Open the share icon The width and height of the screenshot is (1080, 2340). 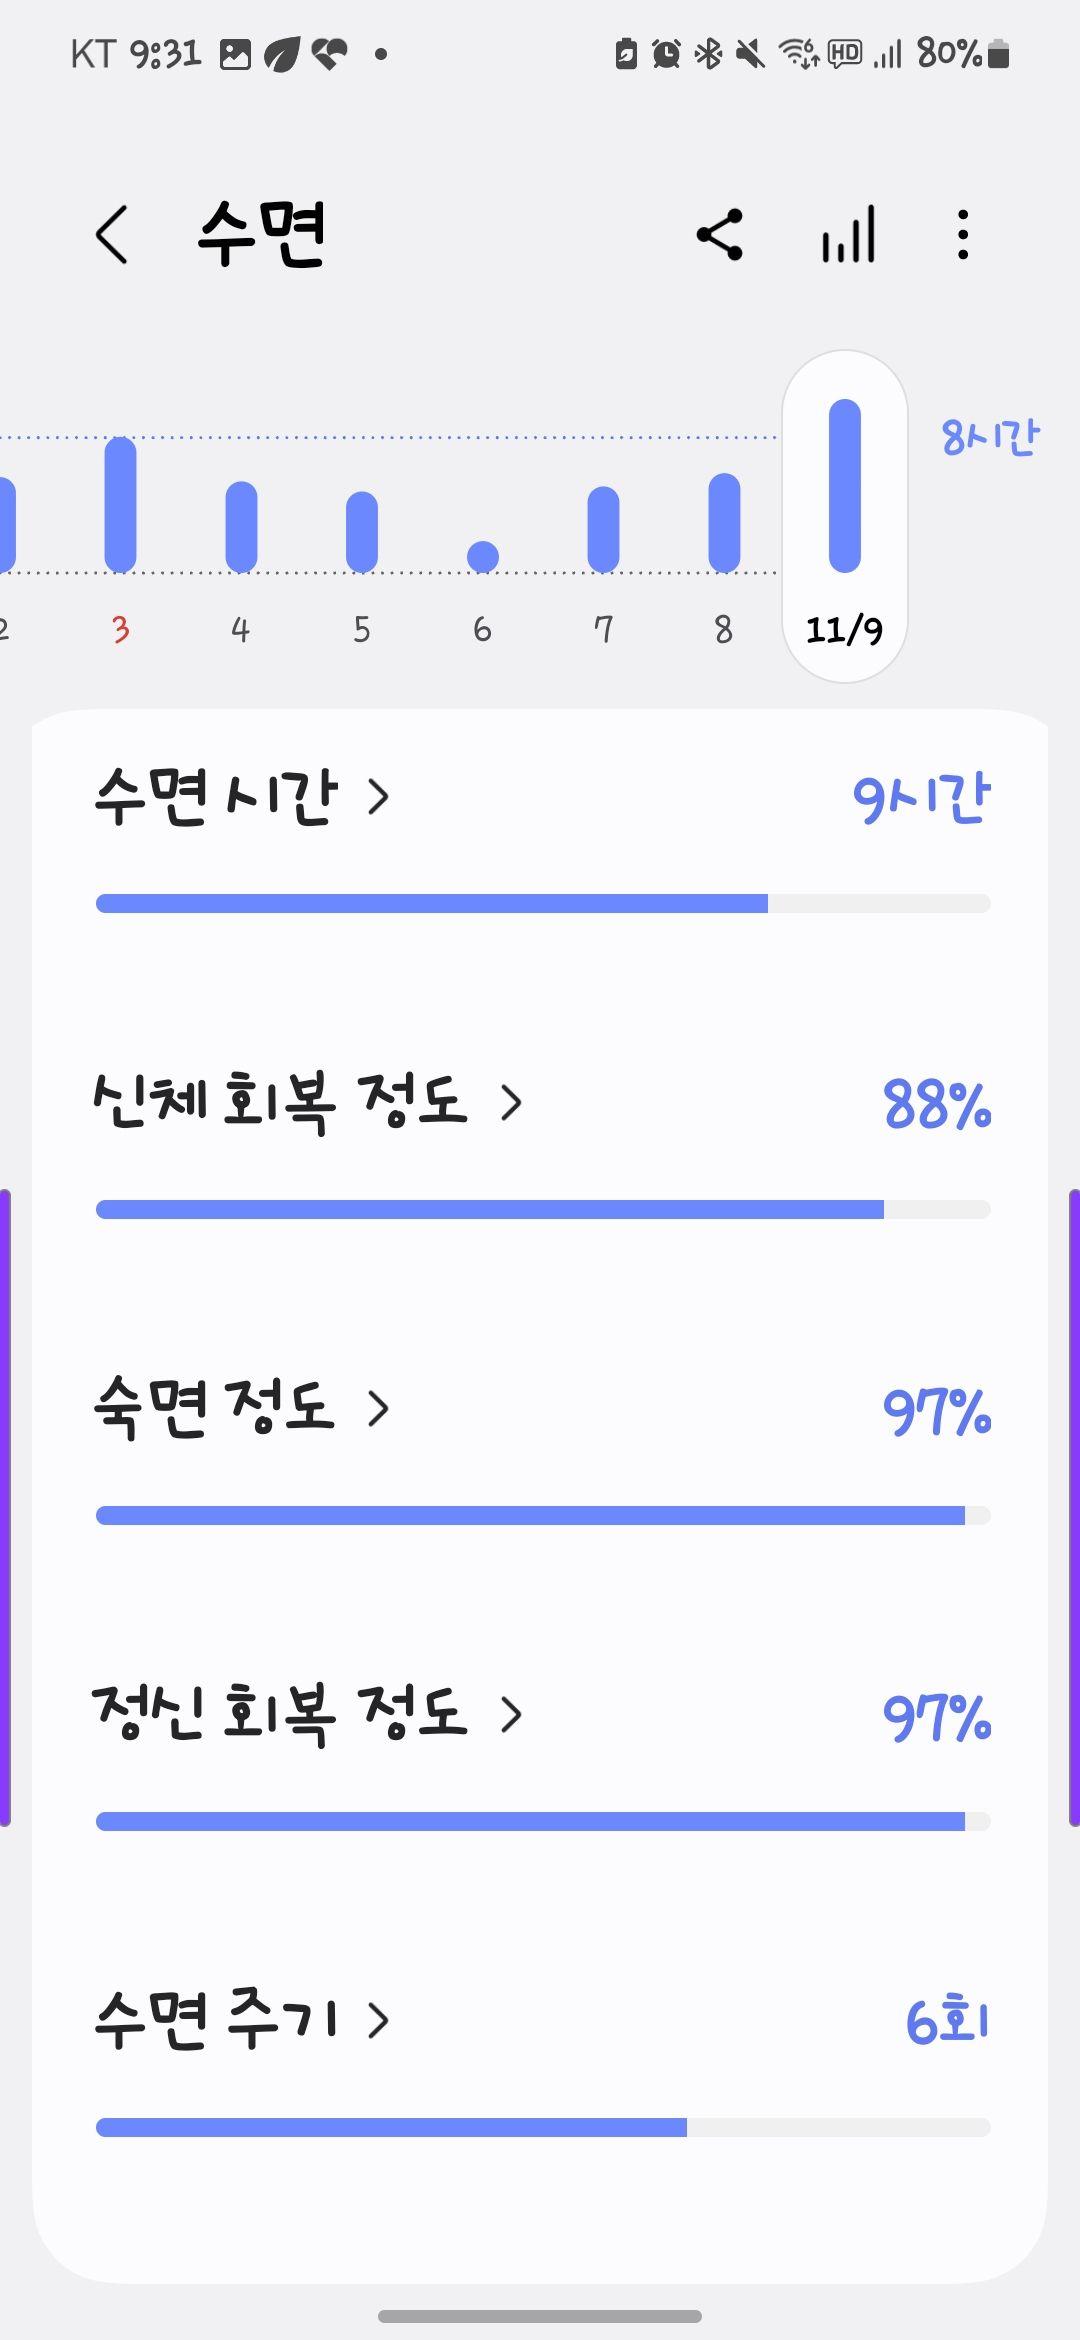click(x=720, y=235)
